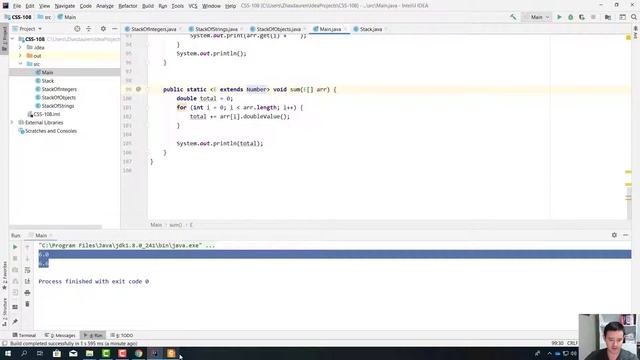
Task: Open the Run panel gear settings
Action: (614, 235)
